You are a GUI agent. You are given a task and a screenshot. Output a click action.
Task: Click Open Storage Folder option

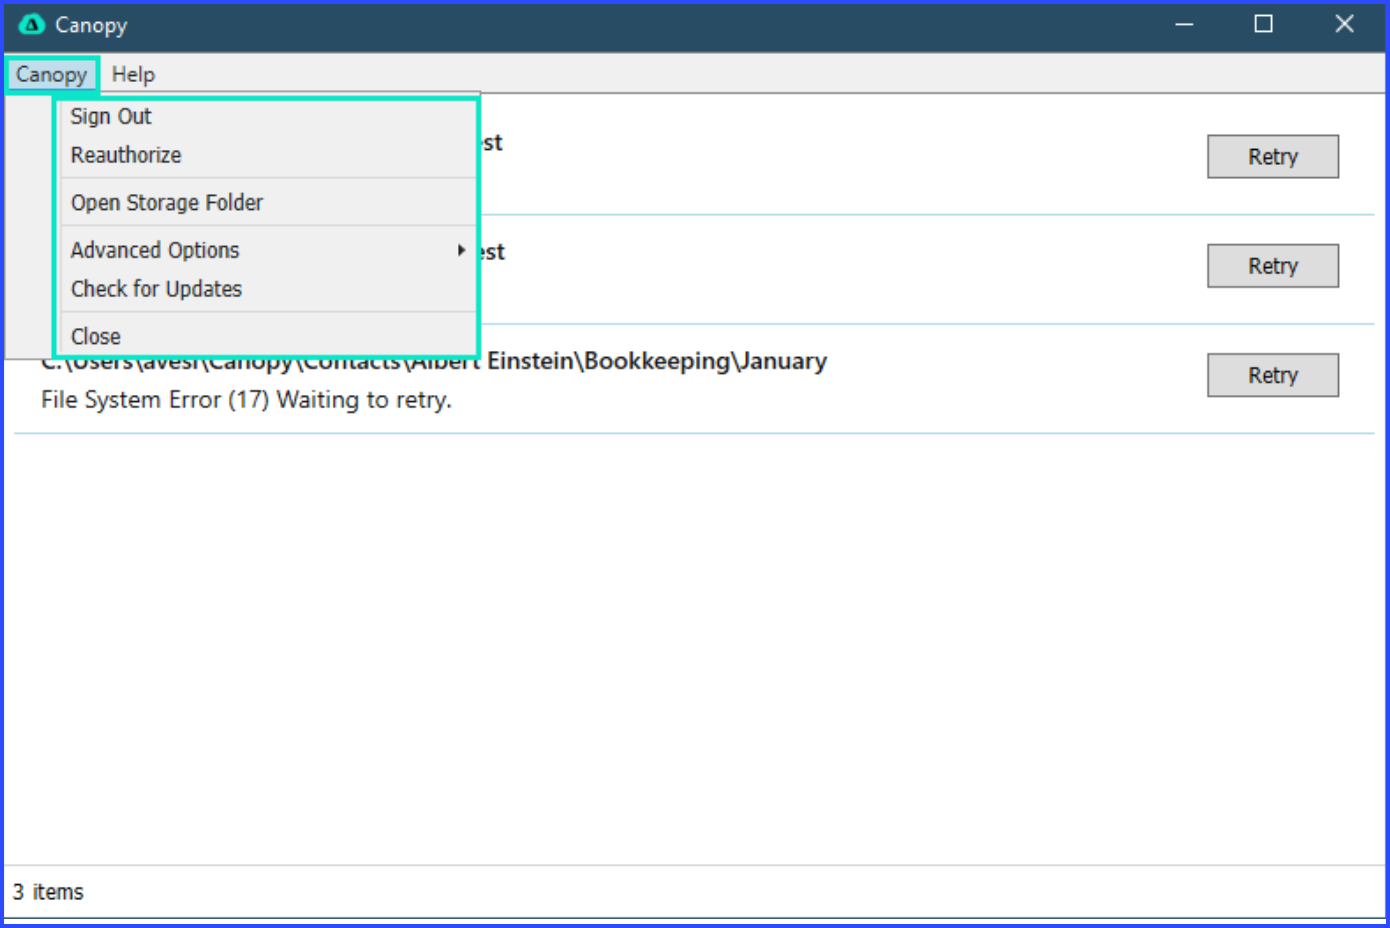tap(266, 203)
